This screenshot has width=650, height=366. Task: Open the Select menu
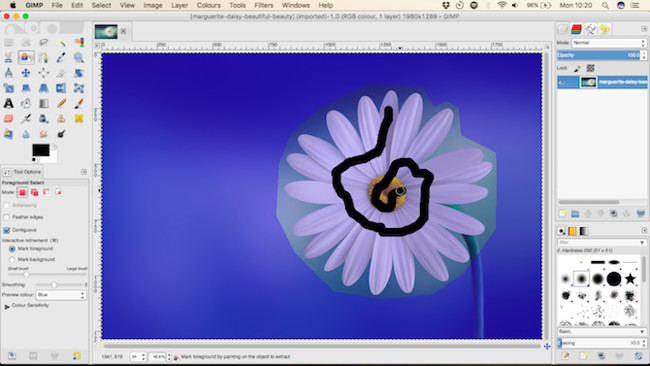(x=101, y=5)
